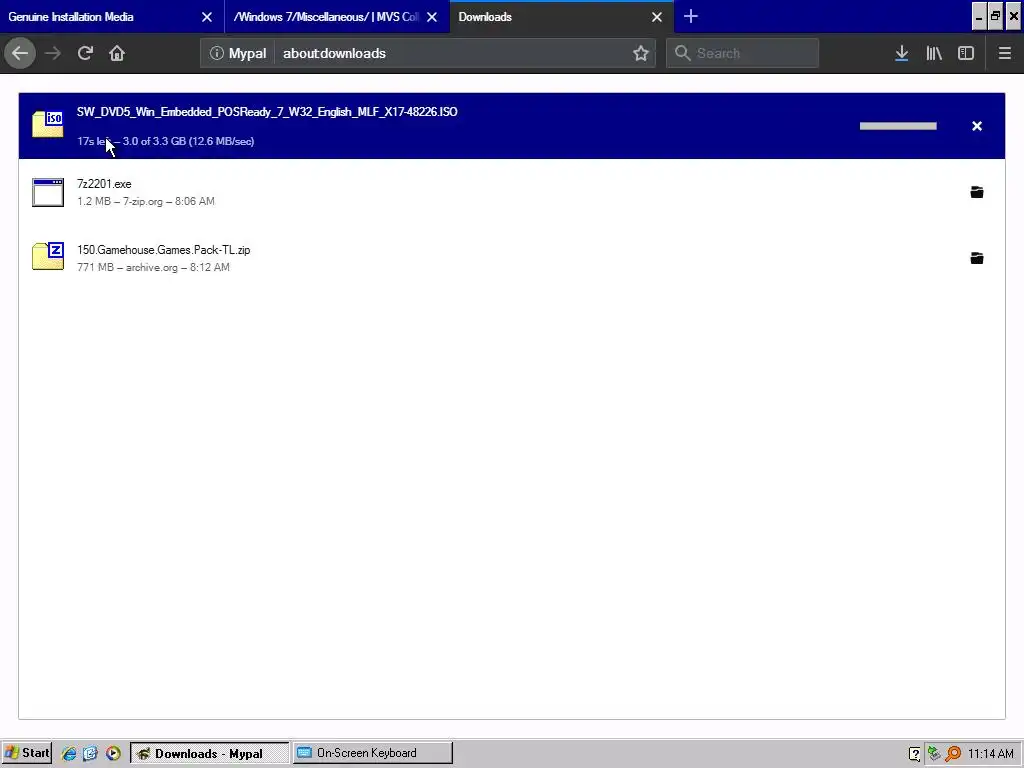The height and width of the screenshot is (768, 1024).
Task: Open the Library icon in toolbar
Action: (934, 53)
